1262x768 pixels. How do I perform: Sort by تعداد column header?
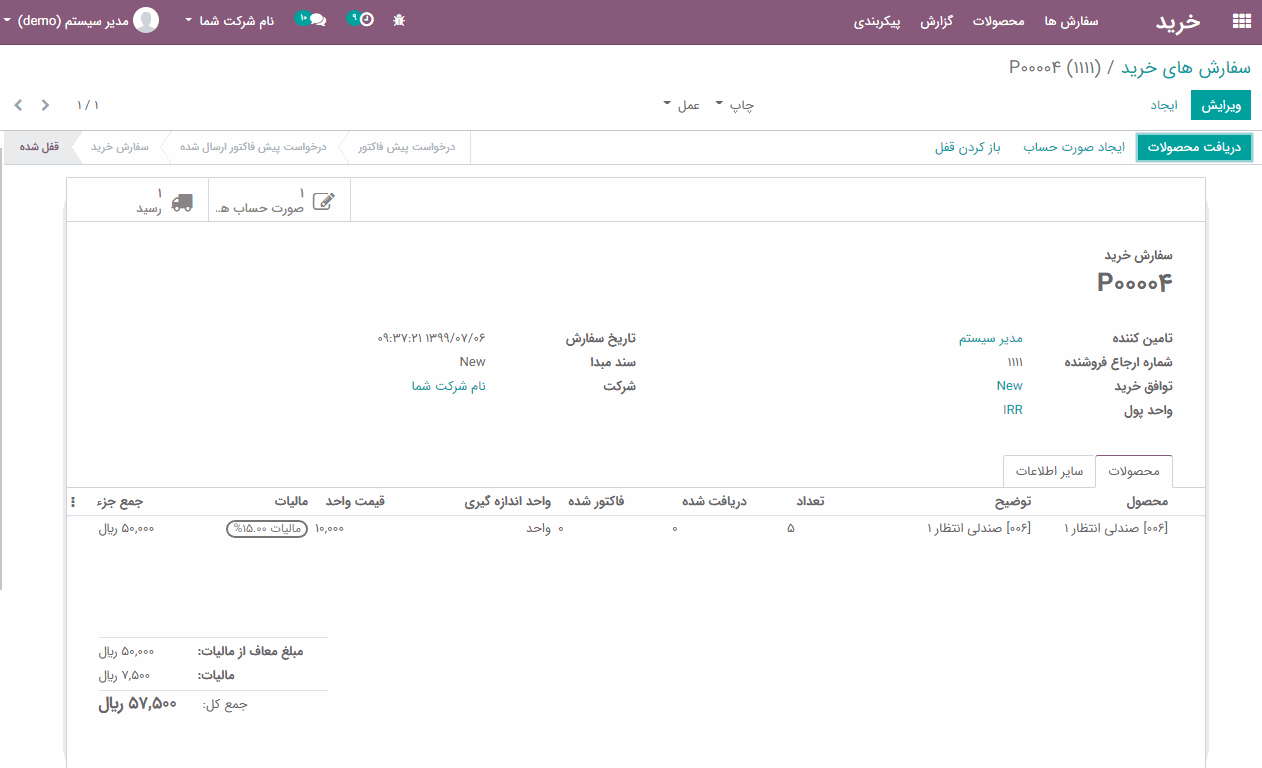point(809,501)
